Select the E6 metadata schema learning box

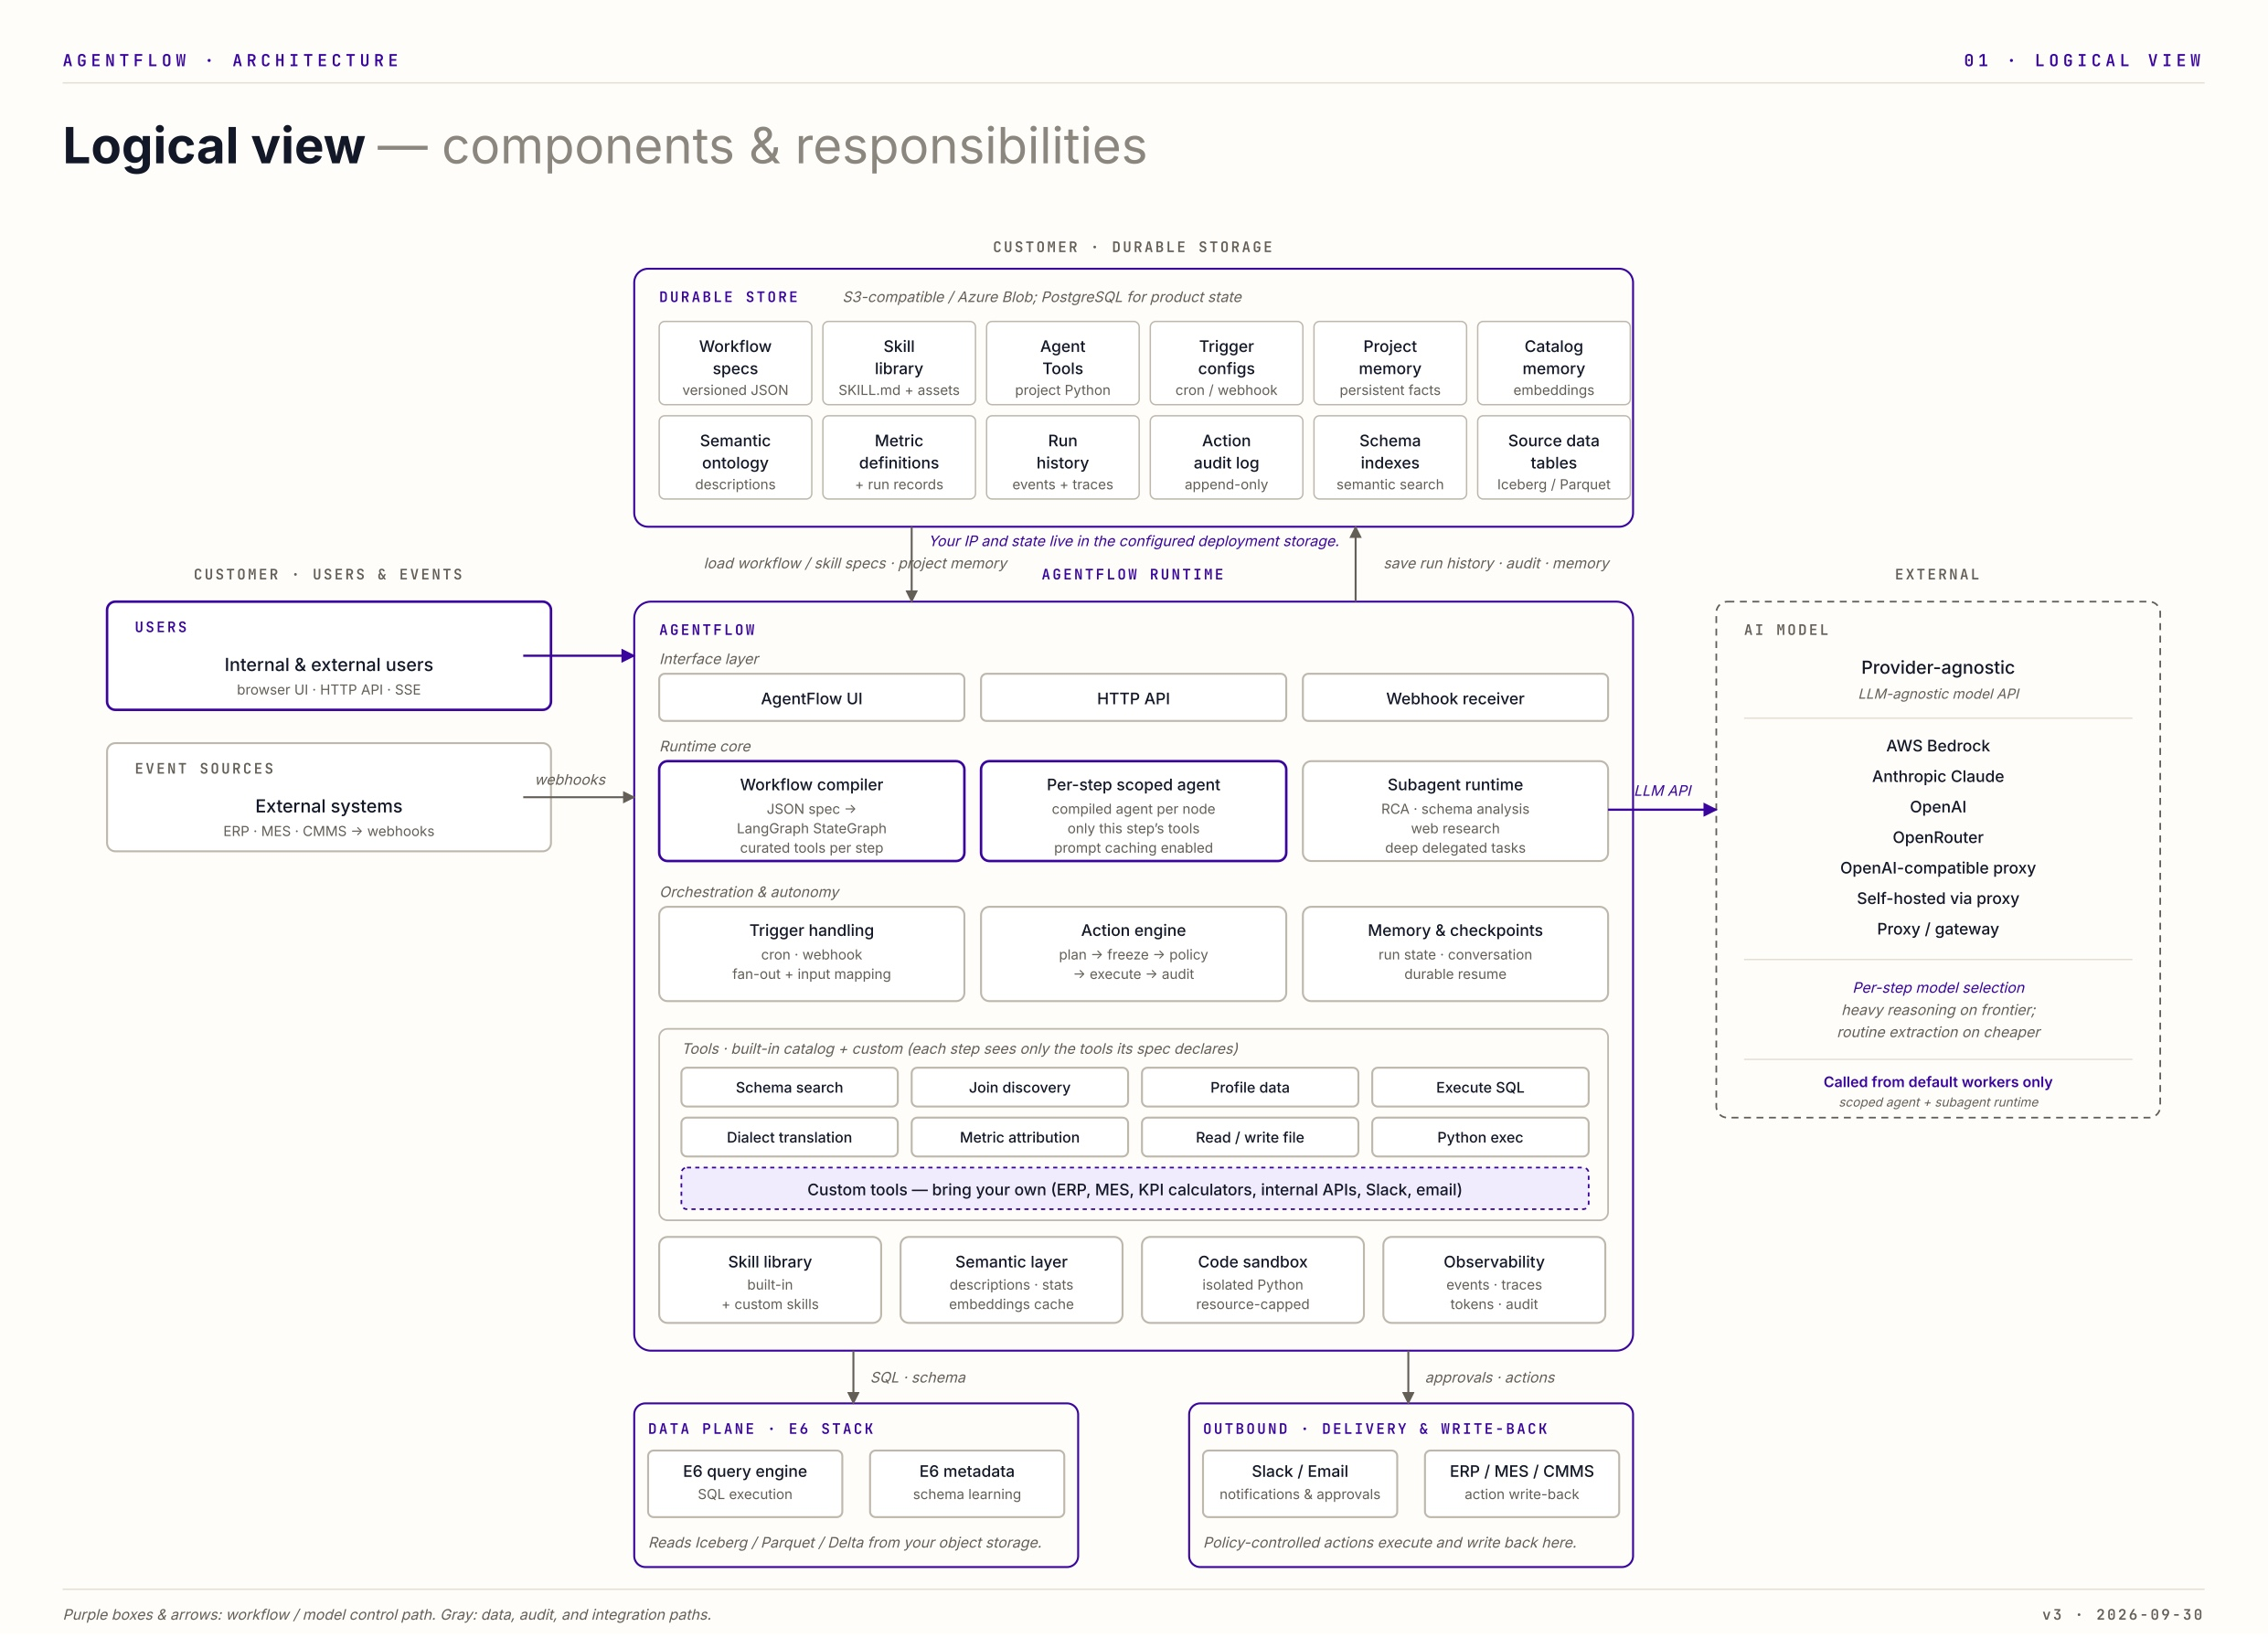tap(966, 1483)
